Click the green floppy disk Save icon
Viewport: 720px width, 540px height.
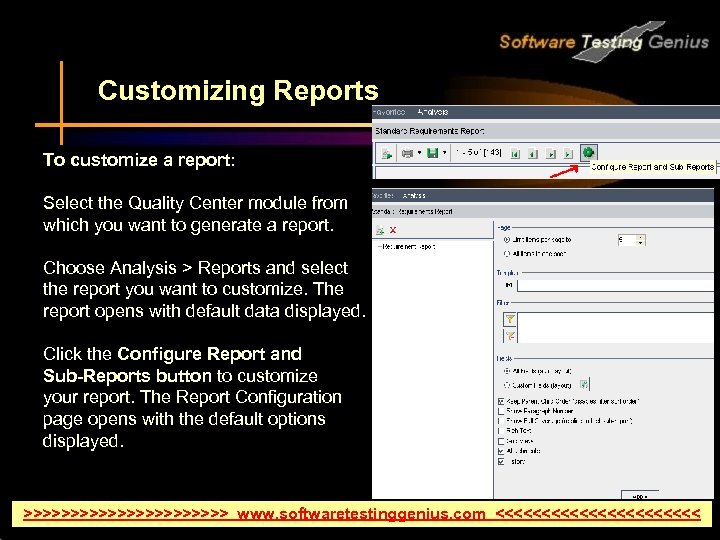[432, 152]
